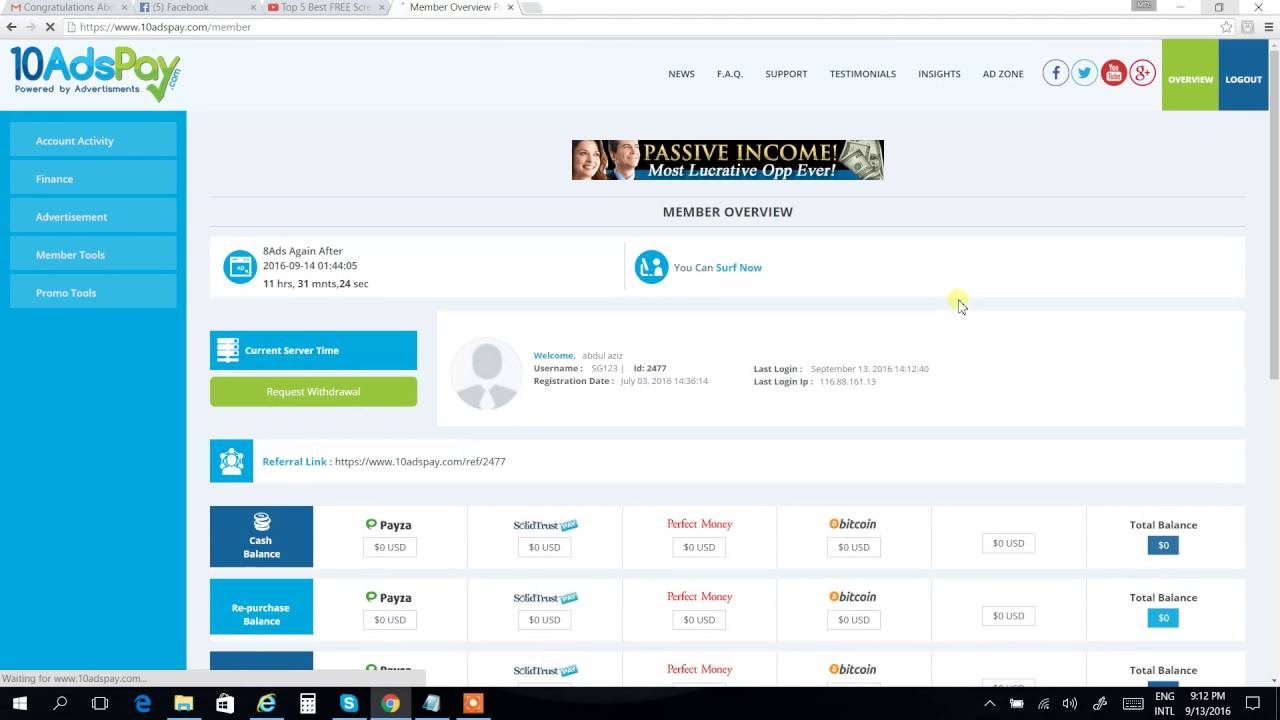Click the browser address bar
The image size is (1280, 720).
(x=640, y=27)
